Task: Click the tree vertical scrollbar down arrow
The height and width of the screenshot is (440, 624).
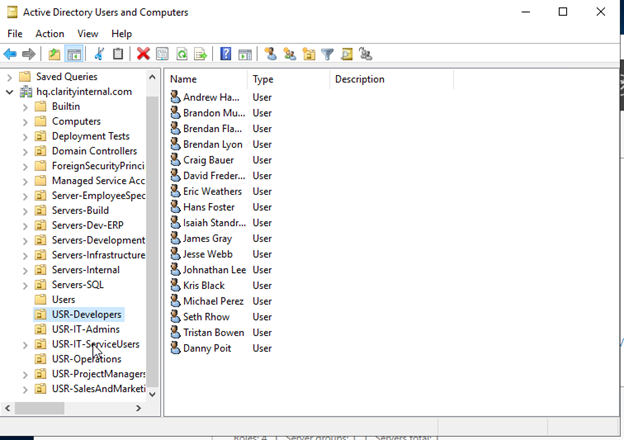Action: tap(152, 394)
